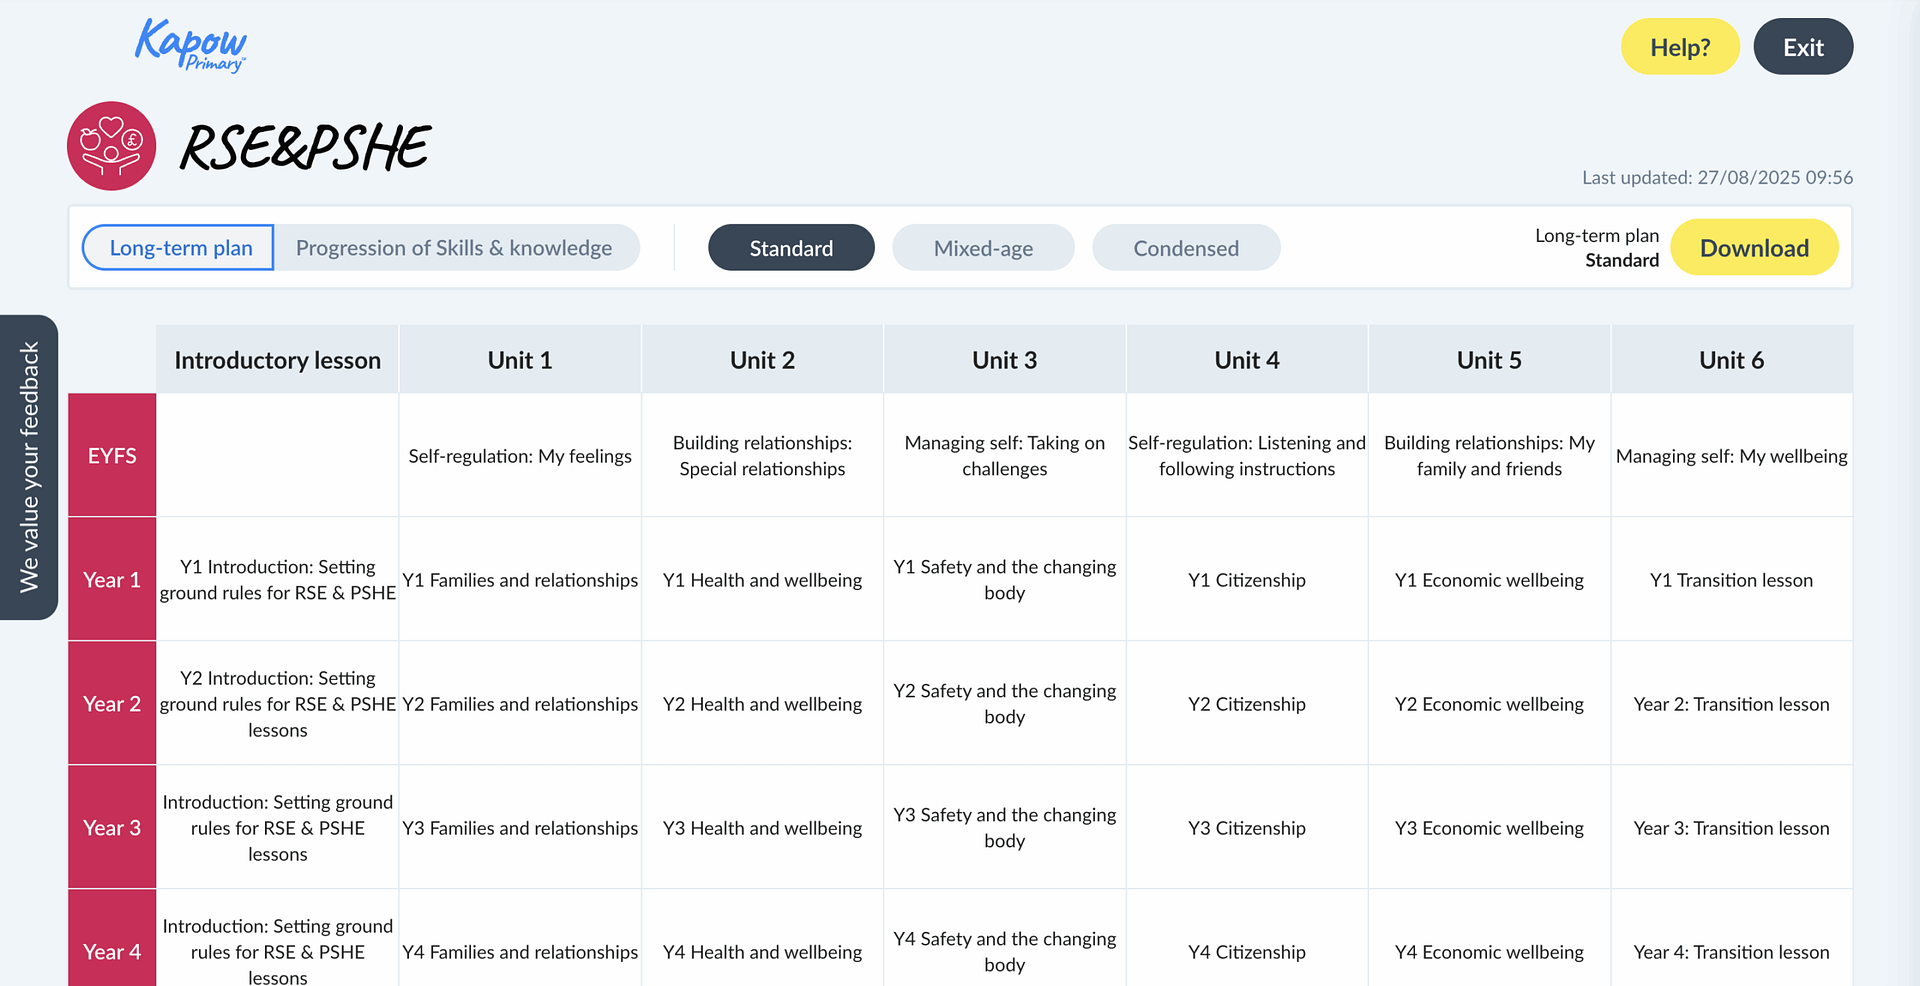Open Y1 Economic wellbeing unit

coord(1488,580)
